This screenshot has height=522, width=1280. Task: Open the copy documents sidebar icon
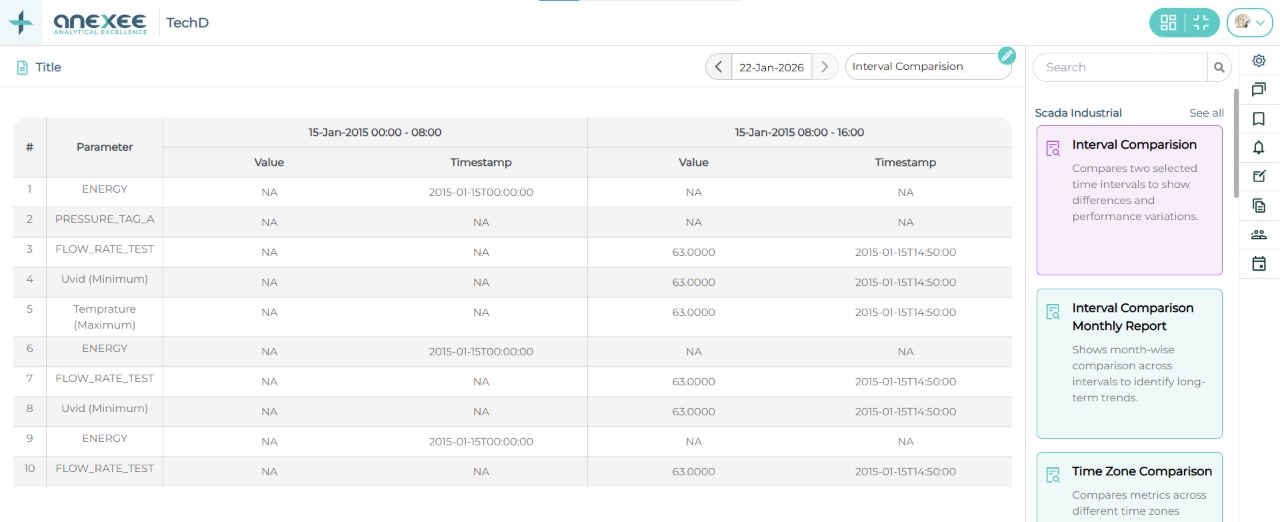pos(1259,206)
